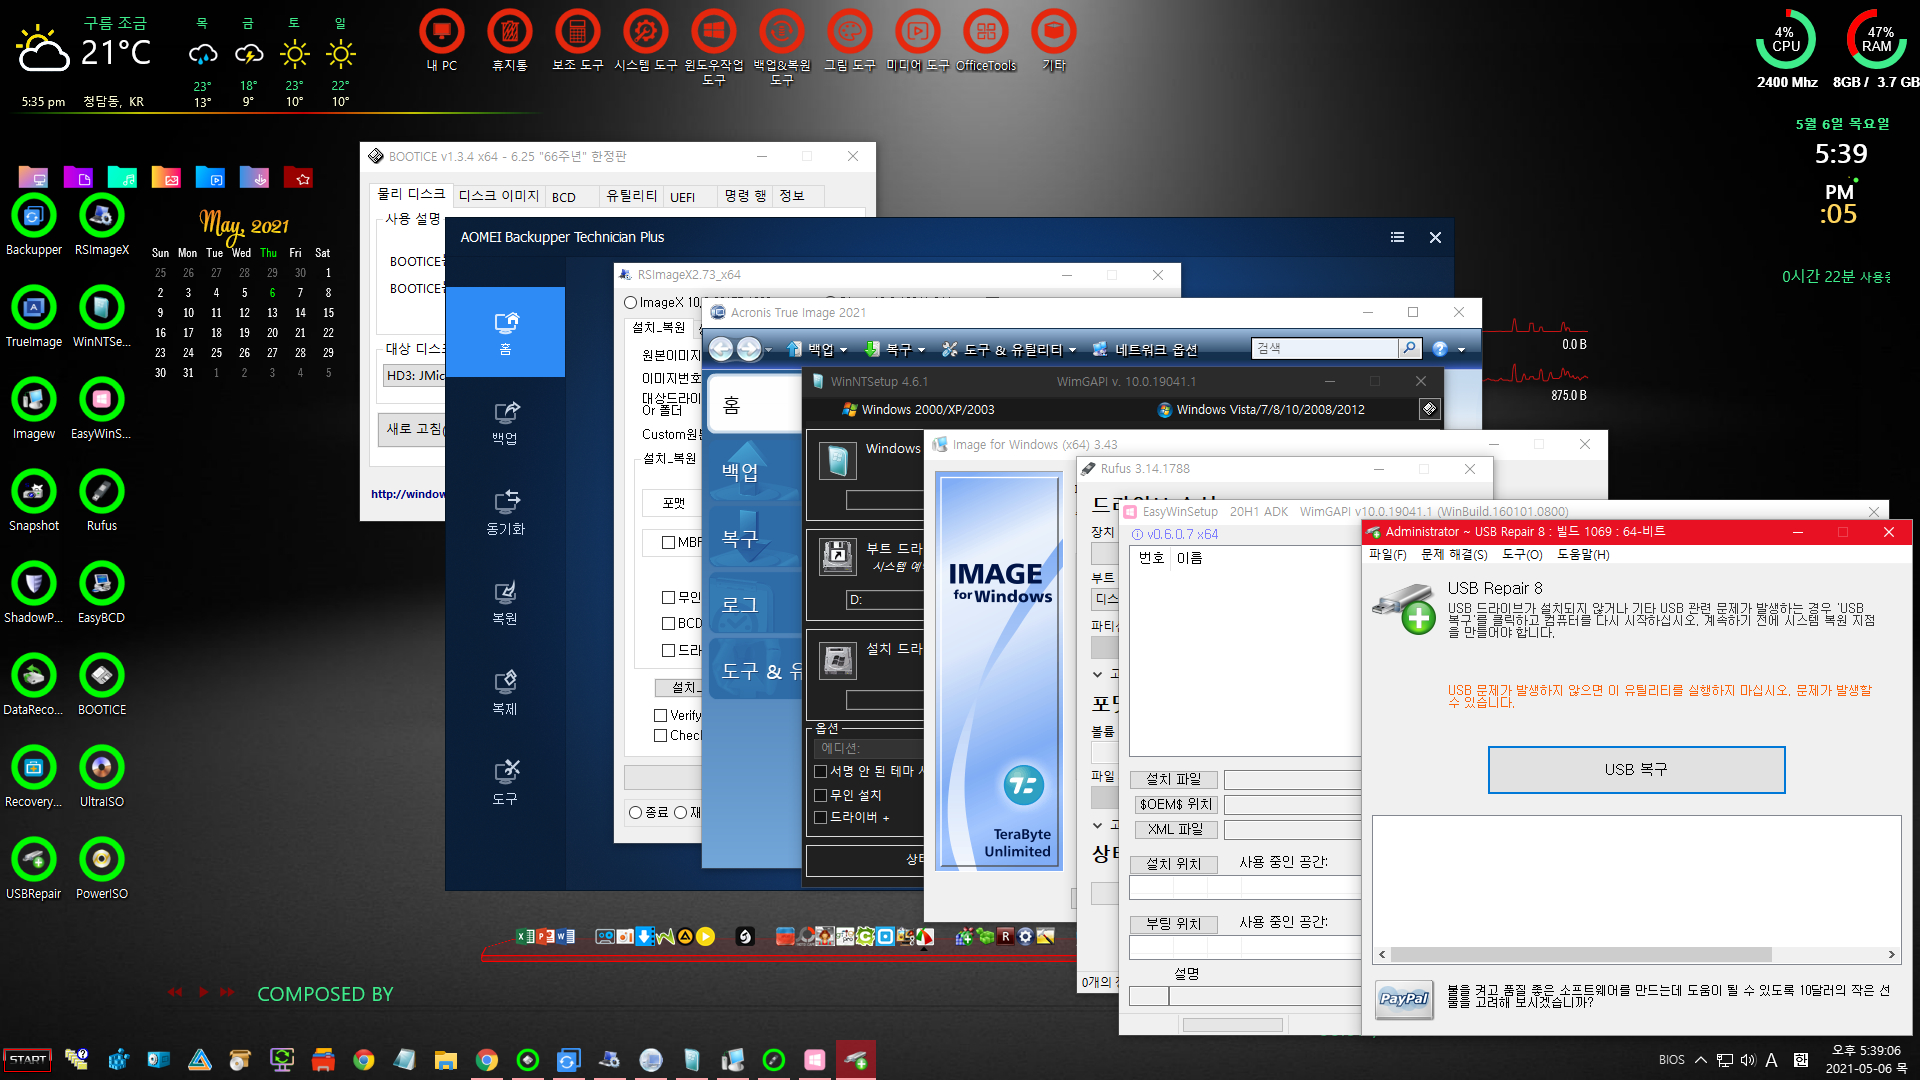Click $OEM$ 위치 button in EasyWinSetup
The height and width of the screenshot is (1080, 1920).
pos(1175,804)
